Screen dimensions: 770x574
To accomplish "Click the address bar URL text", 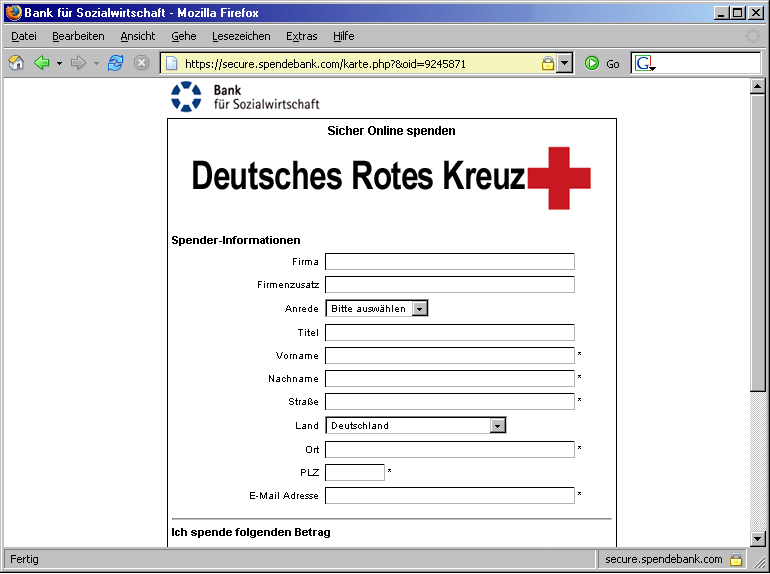I will (325, 64).
